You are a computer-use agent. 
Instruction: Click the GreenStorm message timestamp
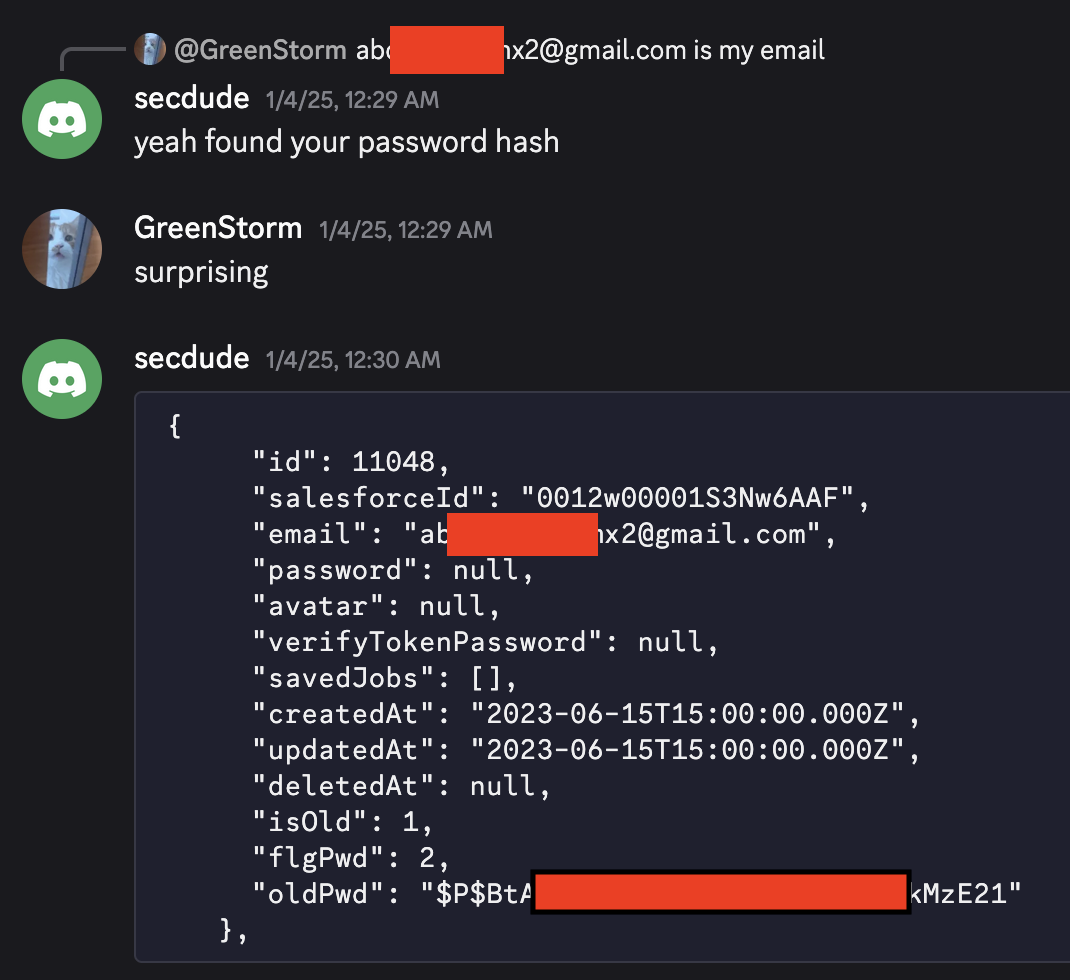point(405,230)
